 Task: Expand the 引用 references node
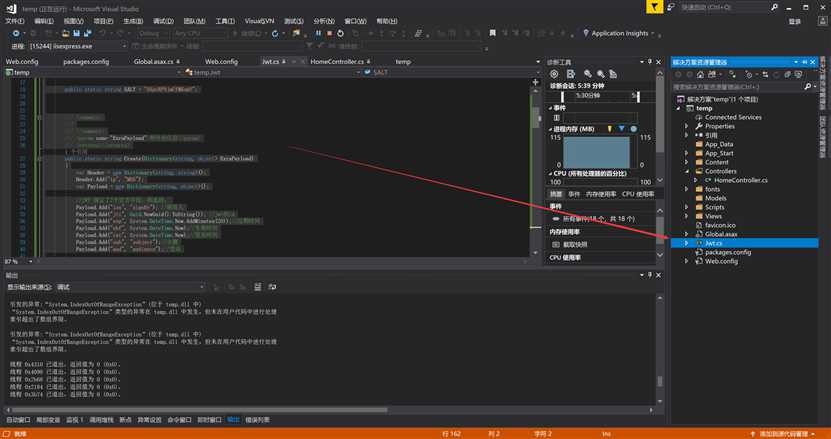(x=687, y=135)
